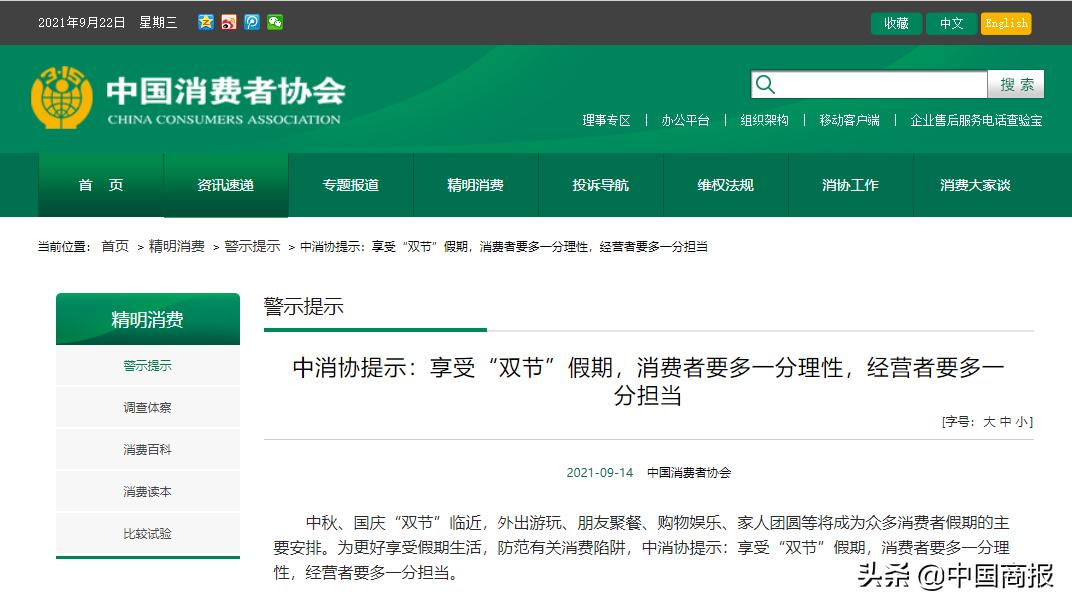Screen dimensions: 1072x607
Task: Click the magnifying glass search icon
Action: (765, 83)
